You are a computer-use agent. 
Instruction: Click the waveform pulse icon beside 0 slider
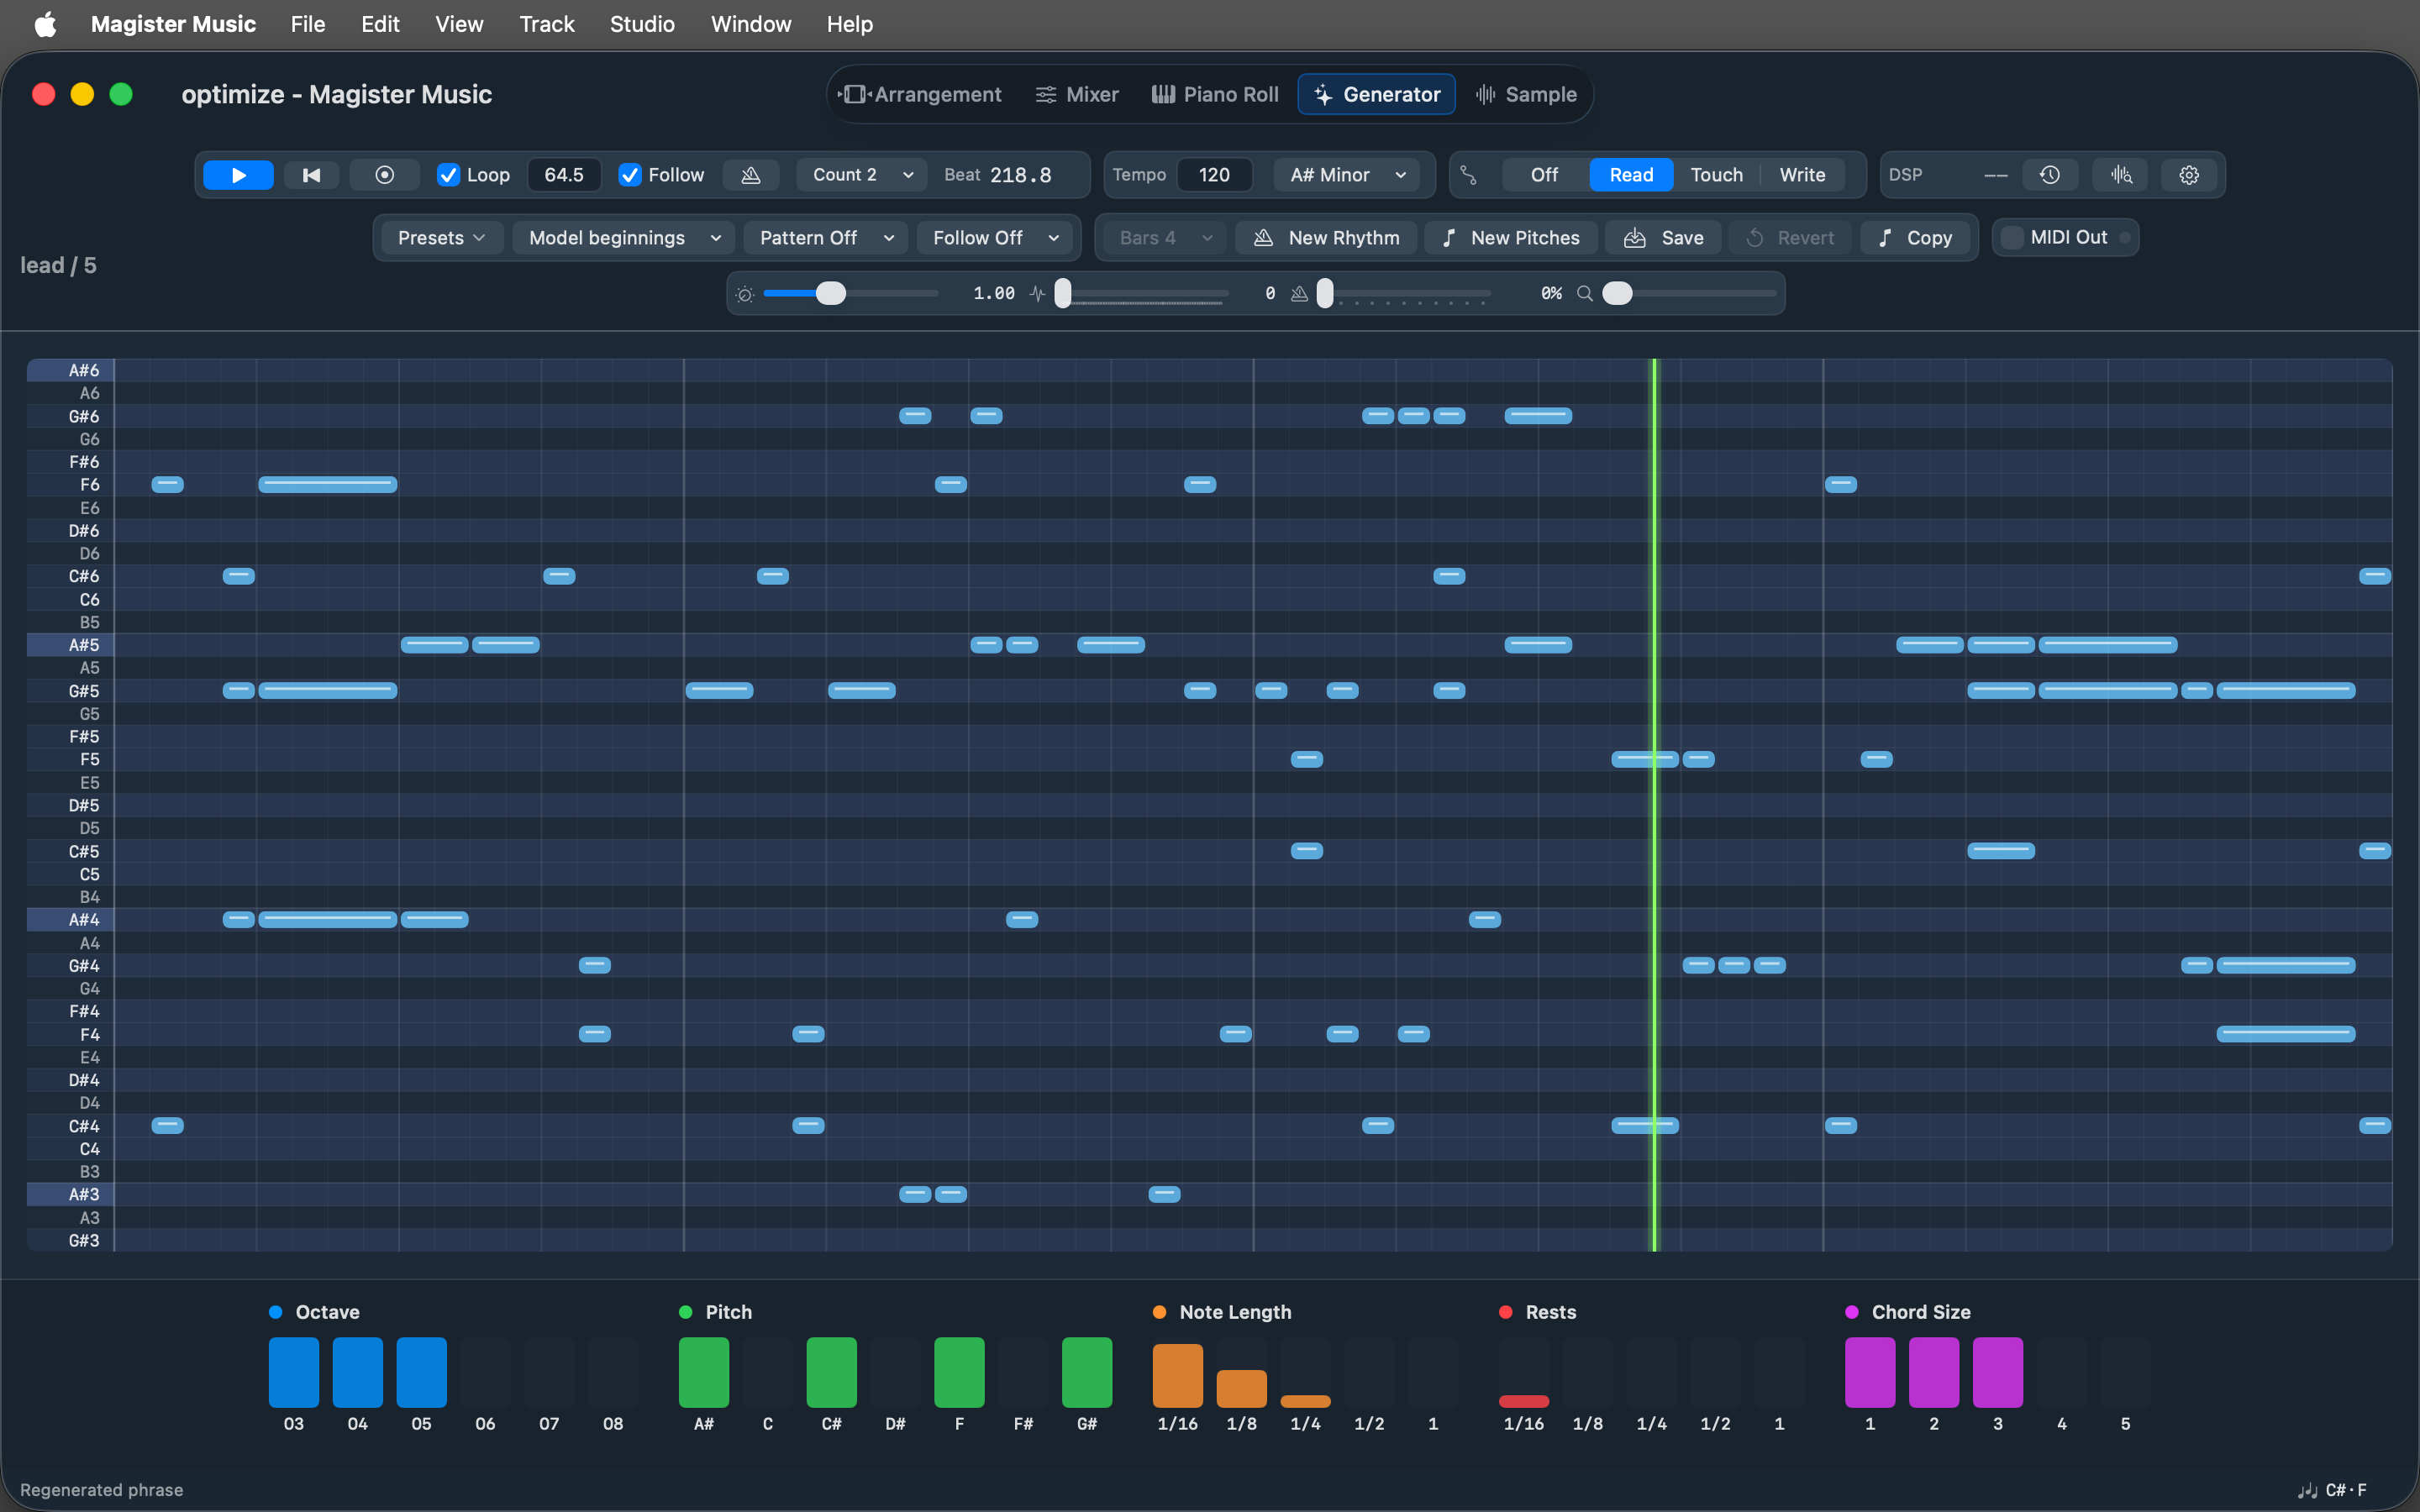1038,294
